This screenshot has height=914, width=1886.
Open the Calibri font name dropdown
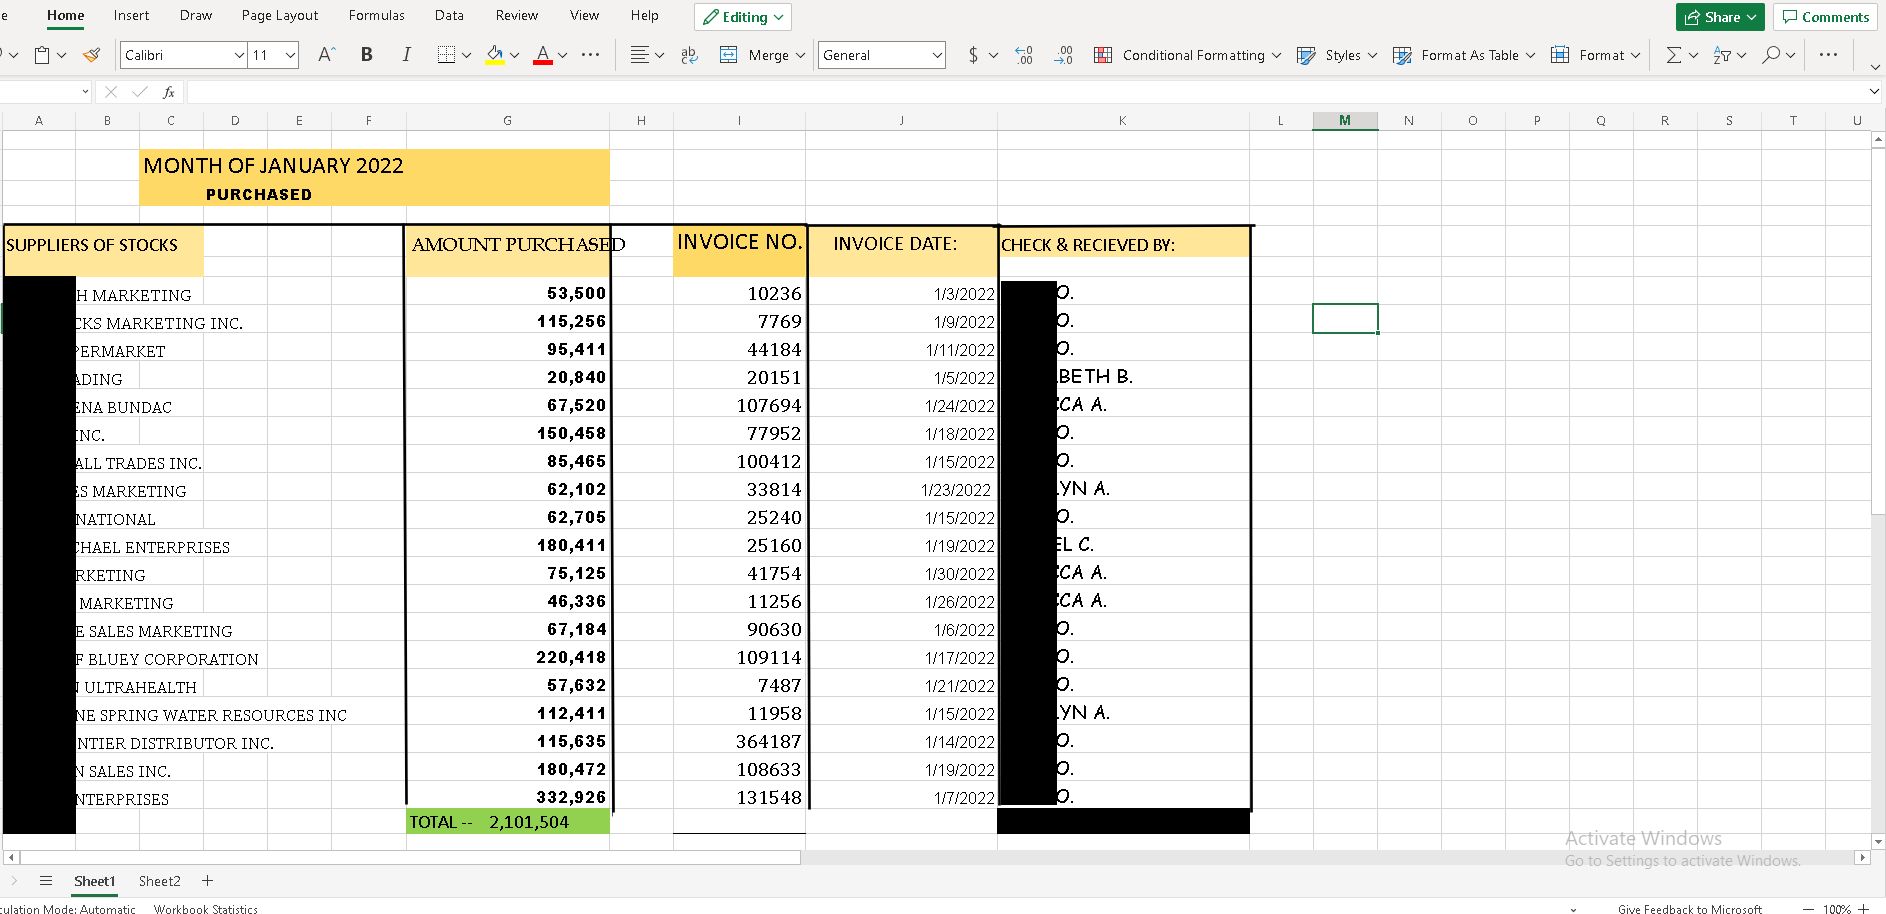coord(239,55)
